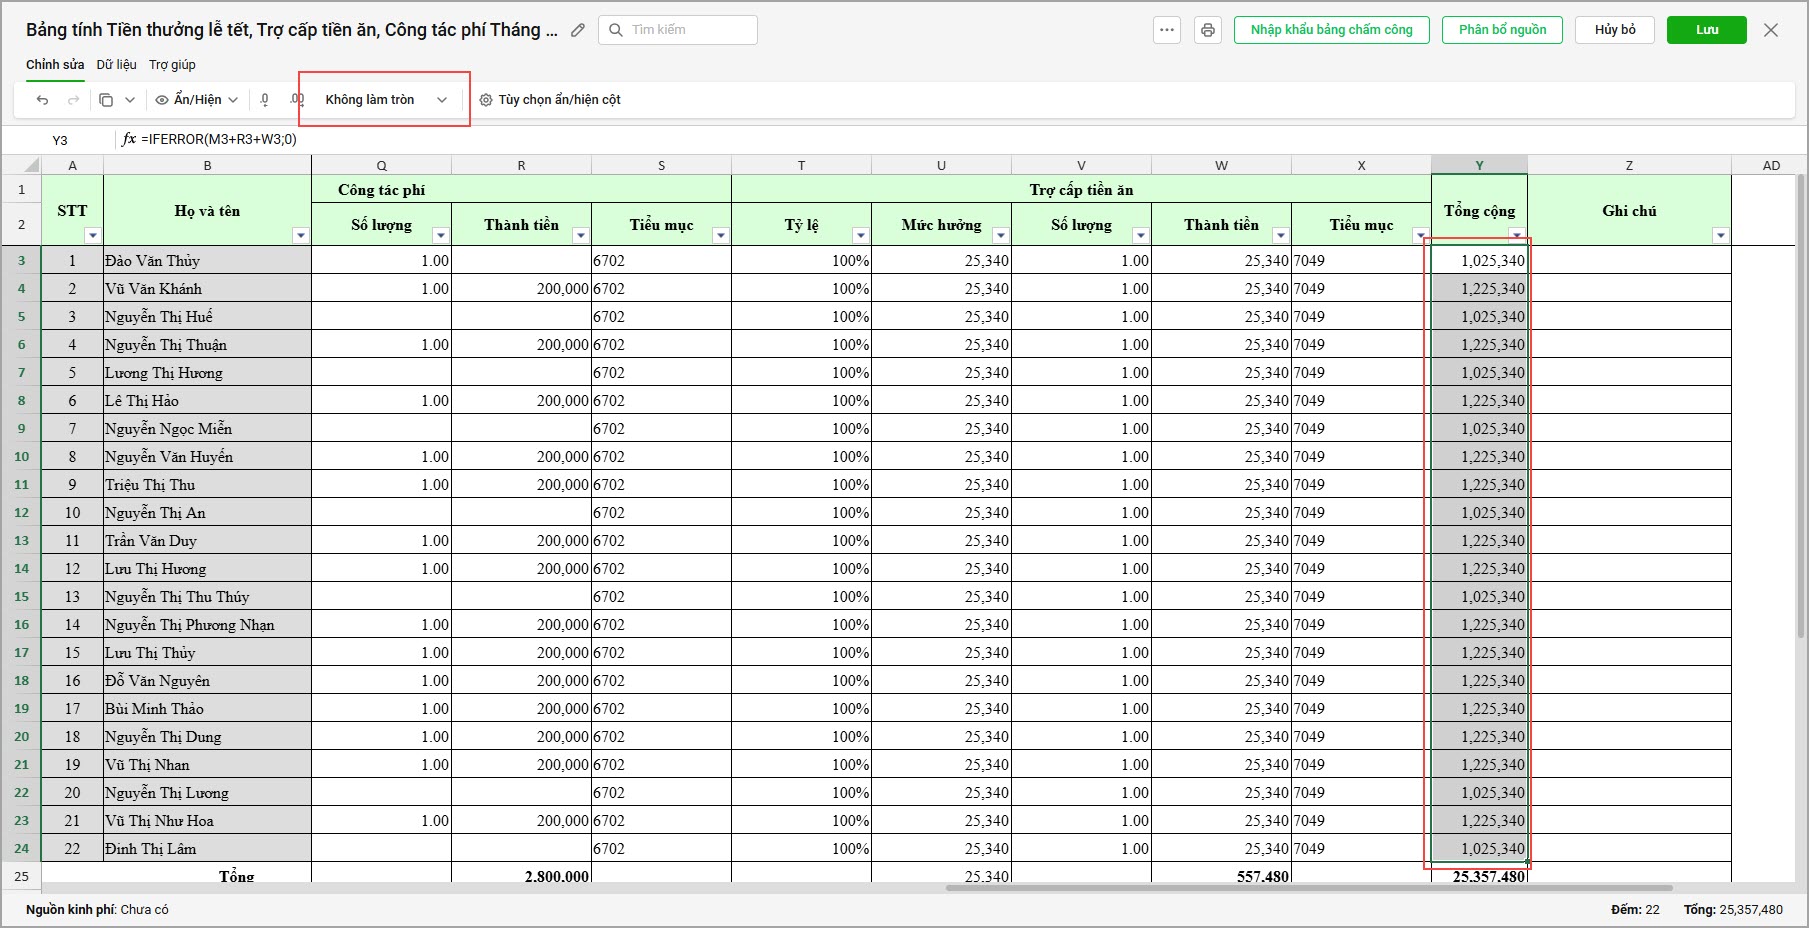Click the decrease decimal places icon
The width and height of the screenshot is (1809, 928).
pyautogui.click(x=265, y=100)
